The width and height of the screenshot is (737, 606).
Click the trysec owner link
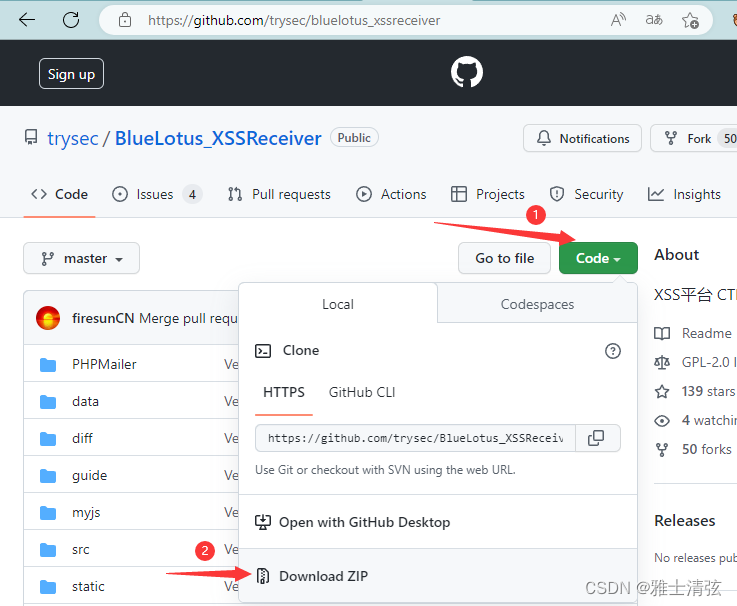[73, 138]
